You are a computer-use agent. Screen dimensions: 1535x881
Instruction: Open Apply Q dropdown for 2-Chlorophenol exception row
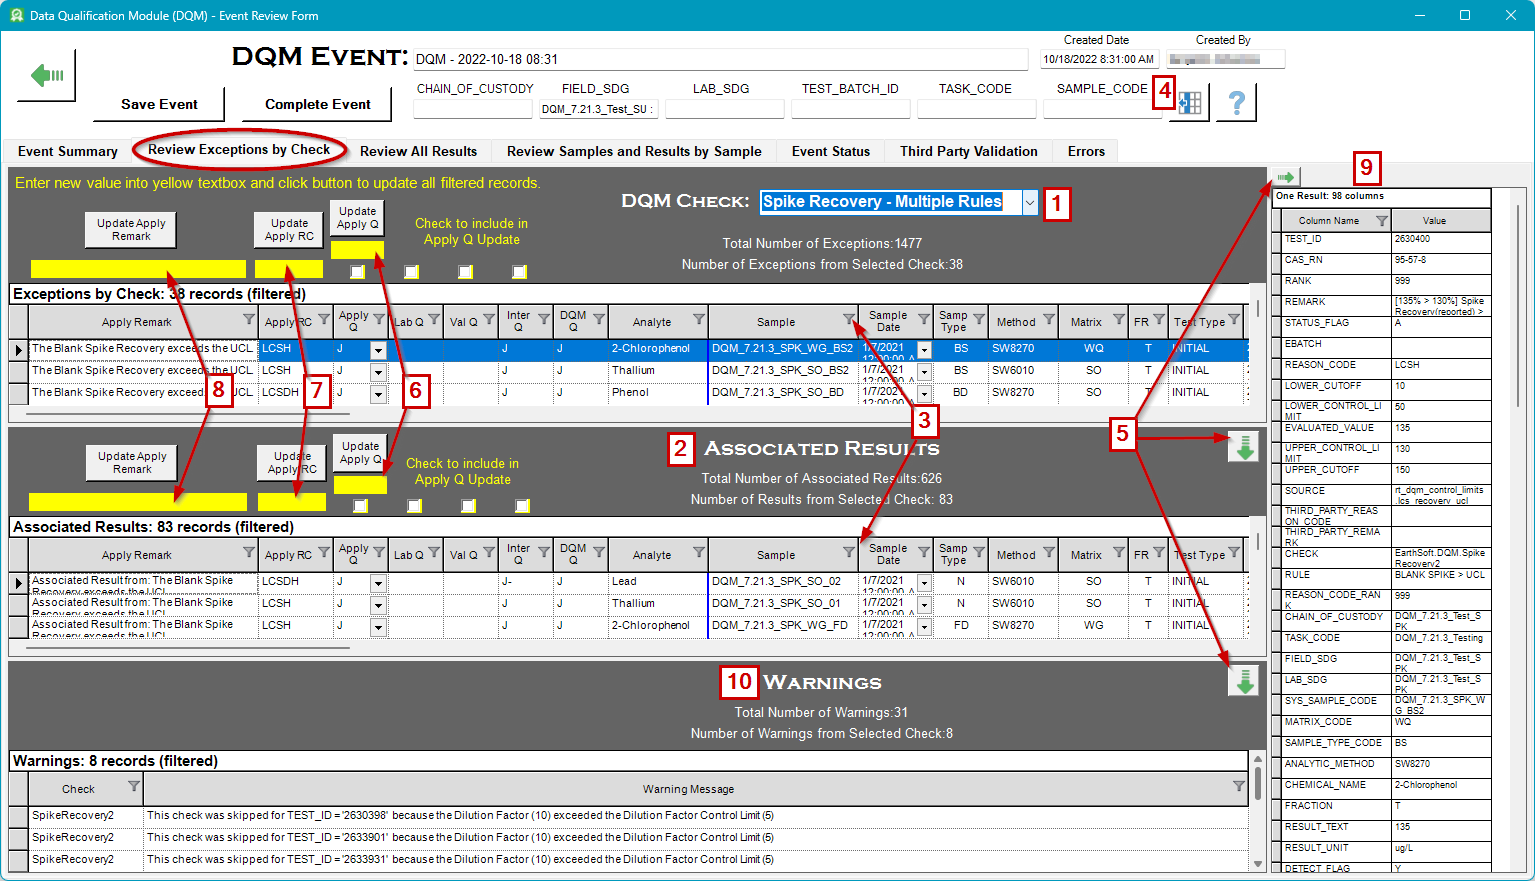click(378, 350)
